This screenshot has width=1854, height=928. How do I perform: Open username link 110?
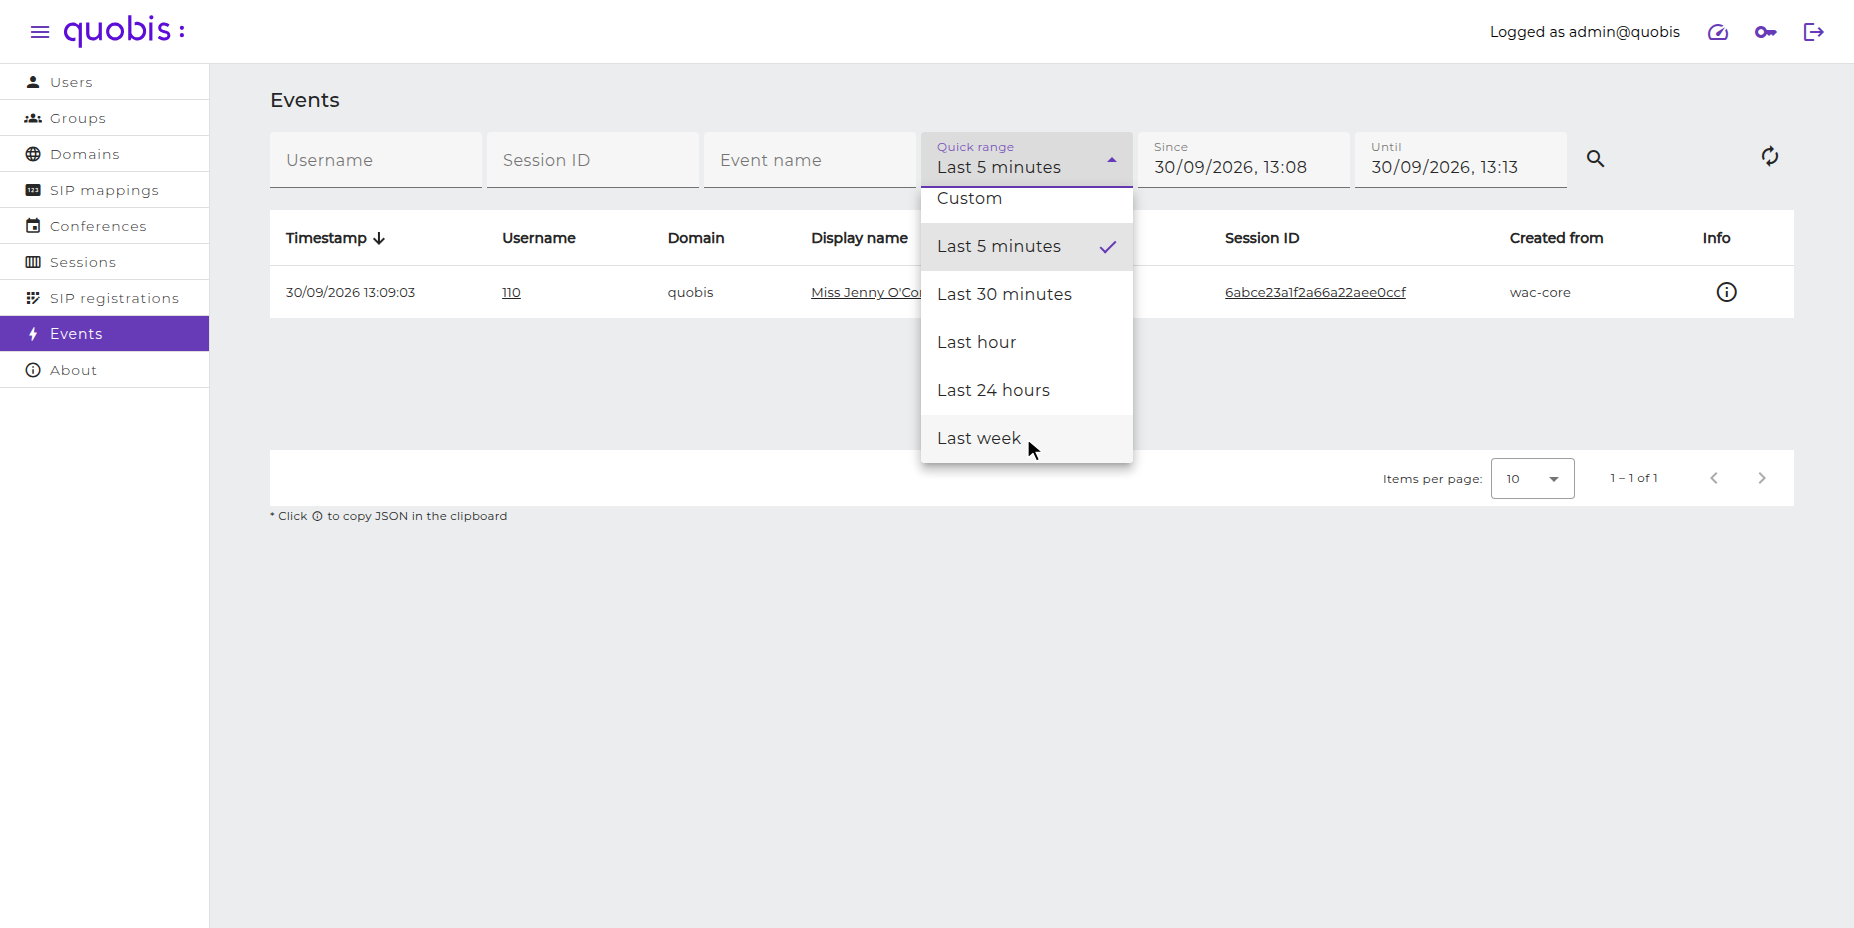tap(511, 292)
